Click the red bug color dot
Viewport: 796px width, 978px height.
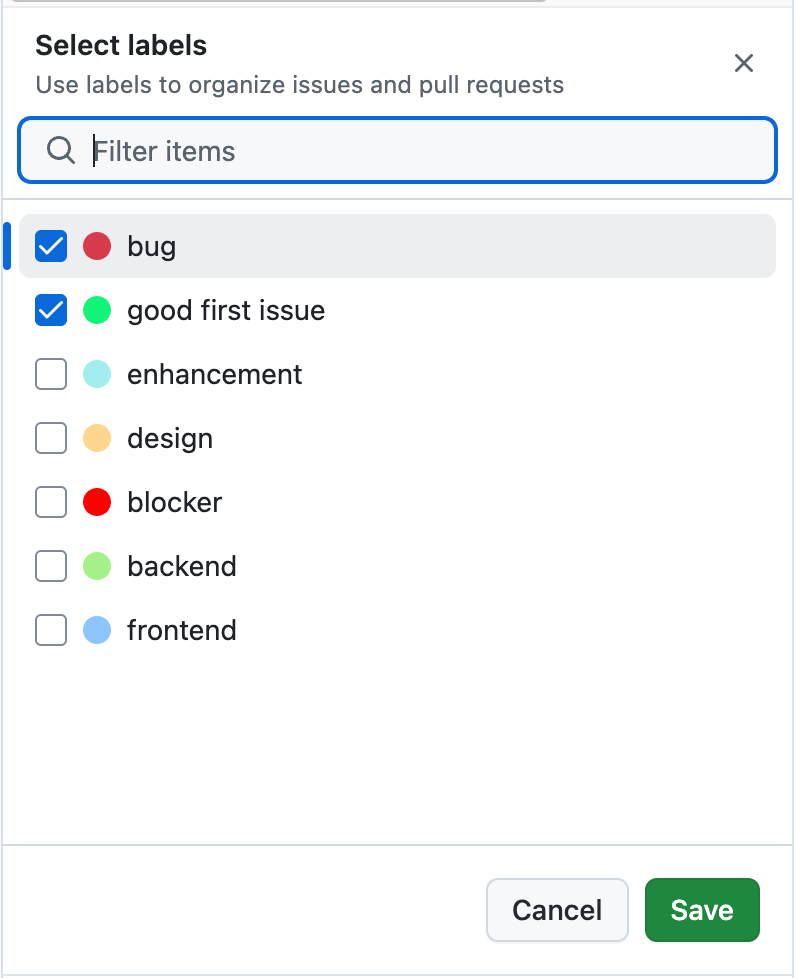click(x=97, y=246)
